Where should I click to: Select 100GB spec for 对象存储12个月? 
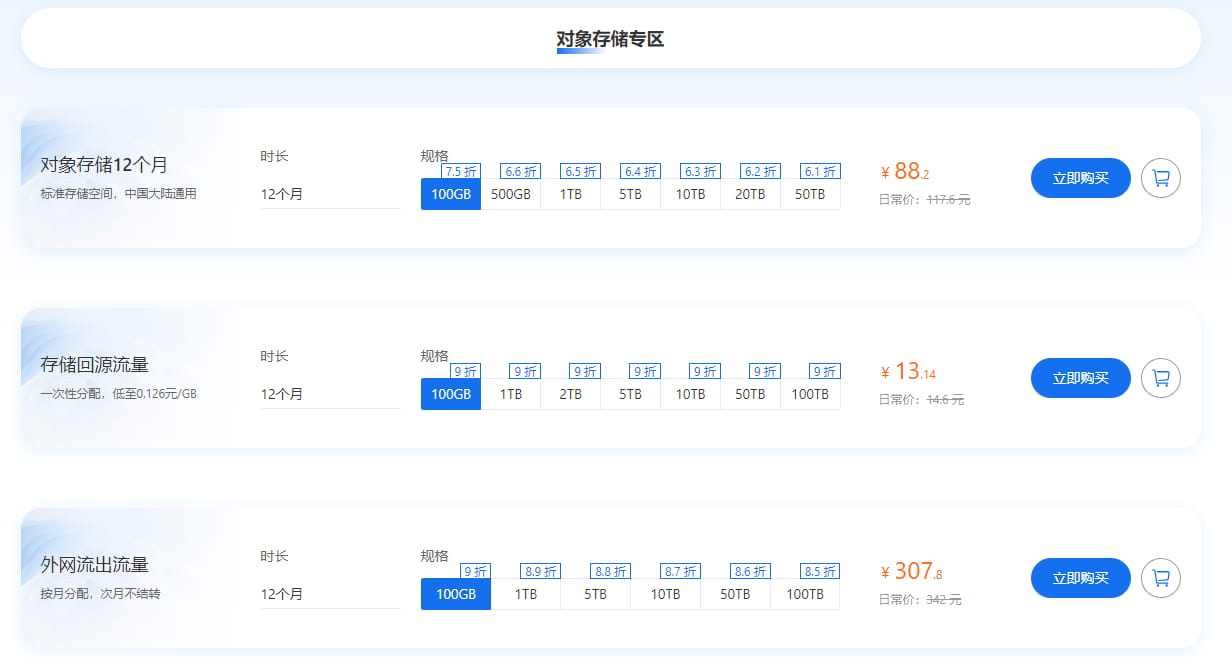click(451, 194)
